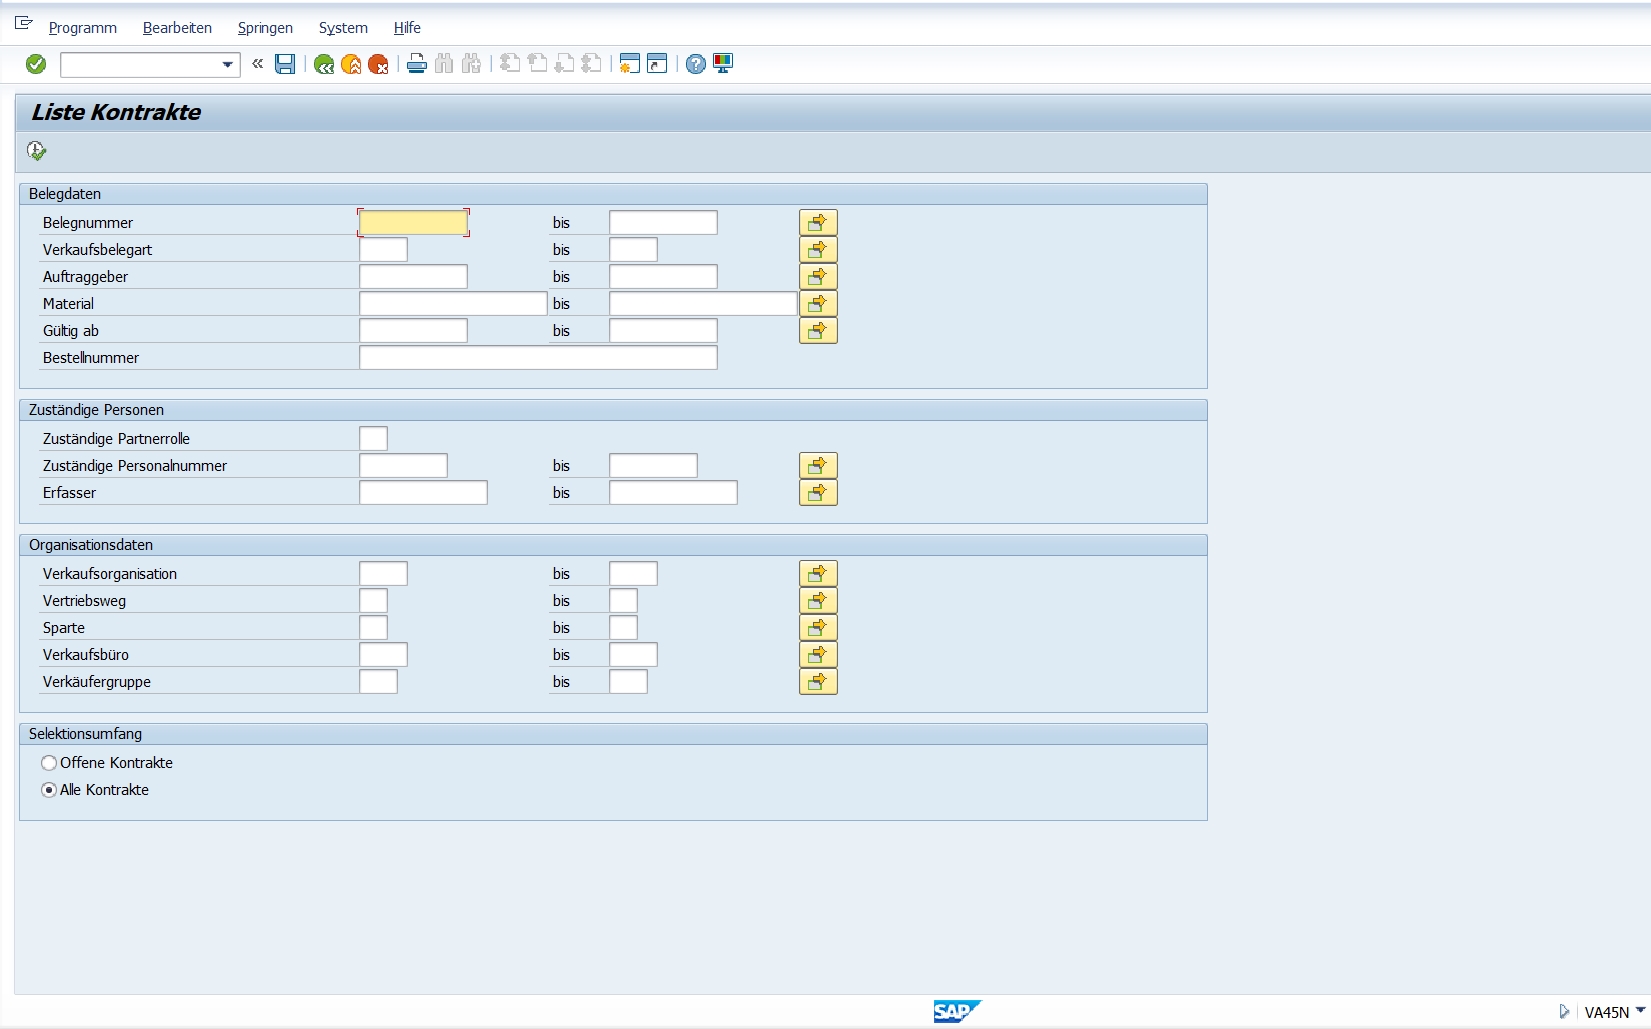Open the SAP menu icon top left

click(24, 23)
